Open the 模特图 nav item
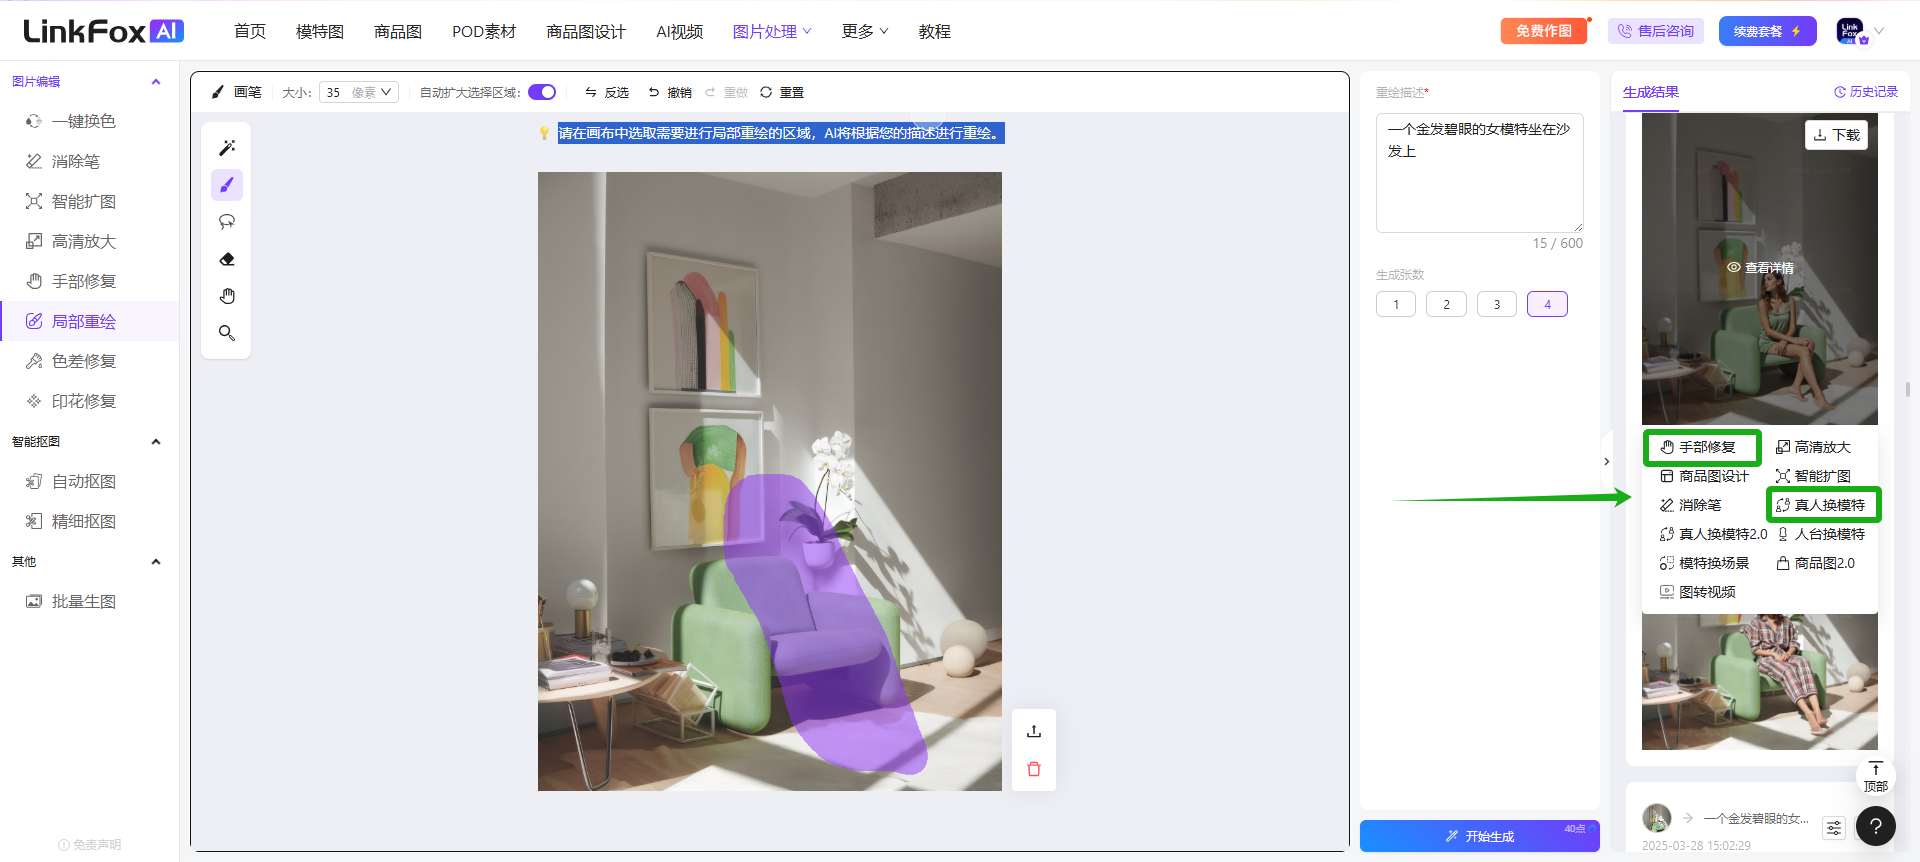The image size is (1920, 862). (x=320, y=31)
